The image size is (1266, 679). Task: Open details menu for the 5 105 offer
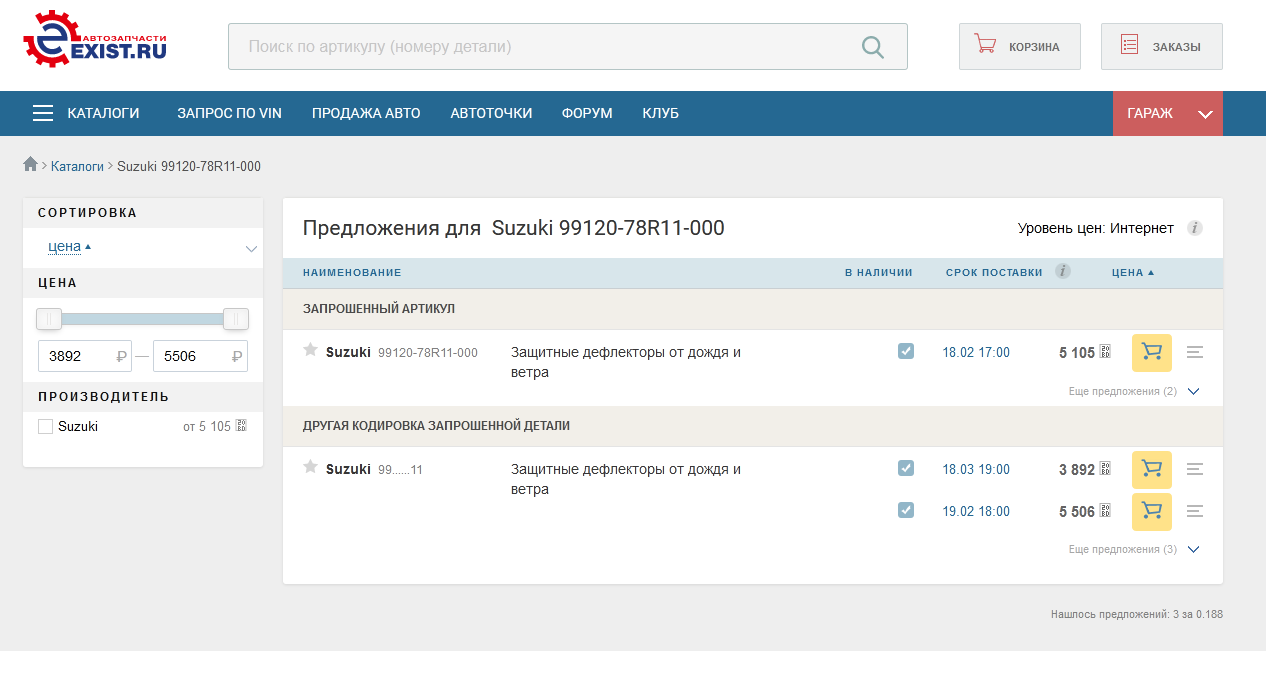tap(1195, 352)
